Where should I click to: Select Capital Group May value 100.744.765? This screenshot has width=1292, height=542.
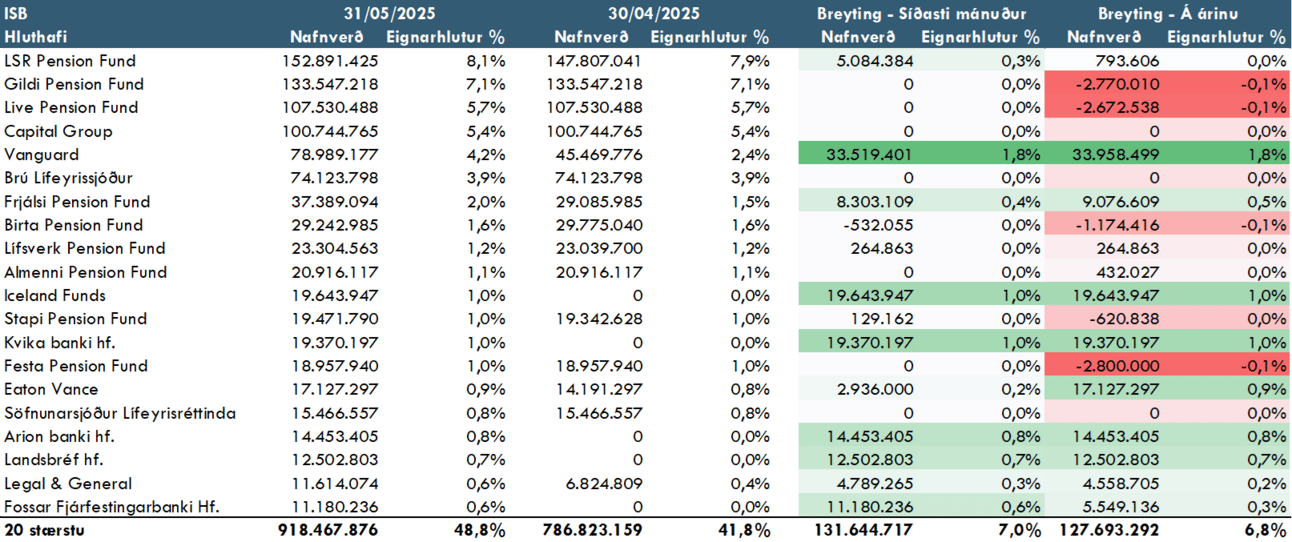(334, 131)
